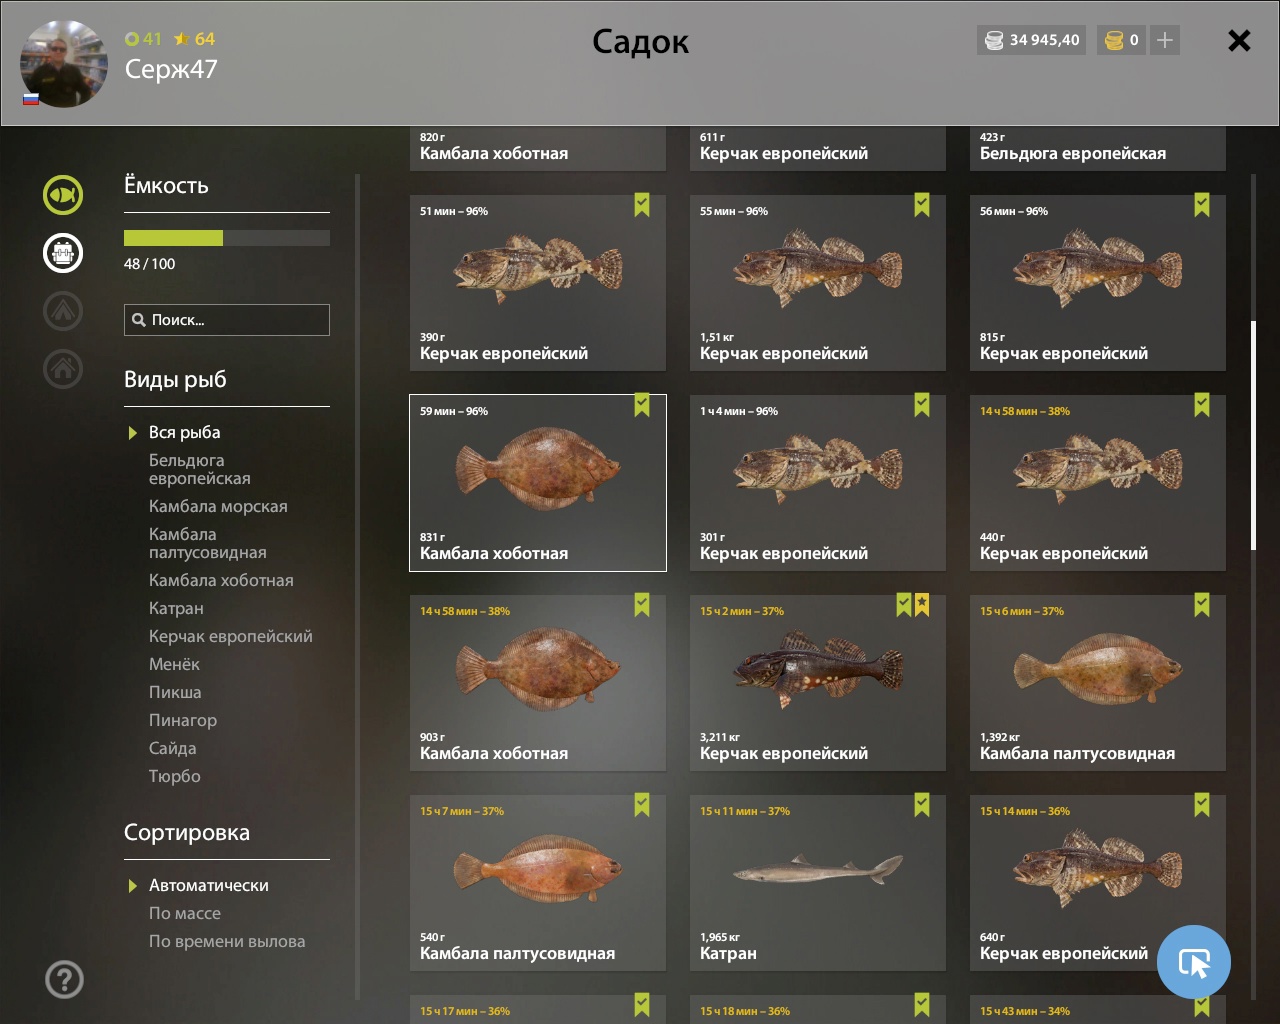This screenshot has width=1280, height=1024.
Task: Open the Серж47 player avatar
Action: point(64,63)
